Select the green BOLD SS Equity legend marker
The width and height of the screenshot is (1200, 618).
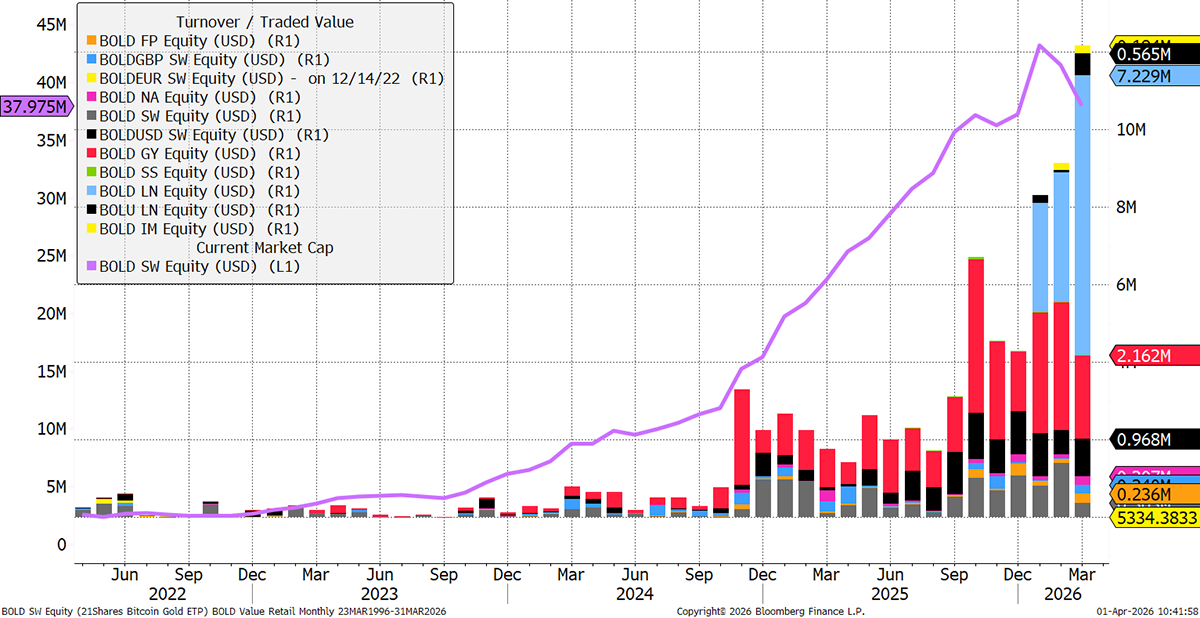click(x=89, y=173)
